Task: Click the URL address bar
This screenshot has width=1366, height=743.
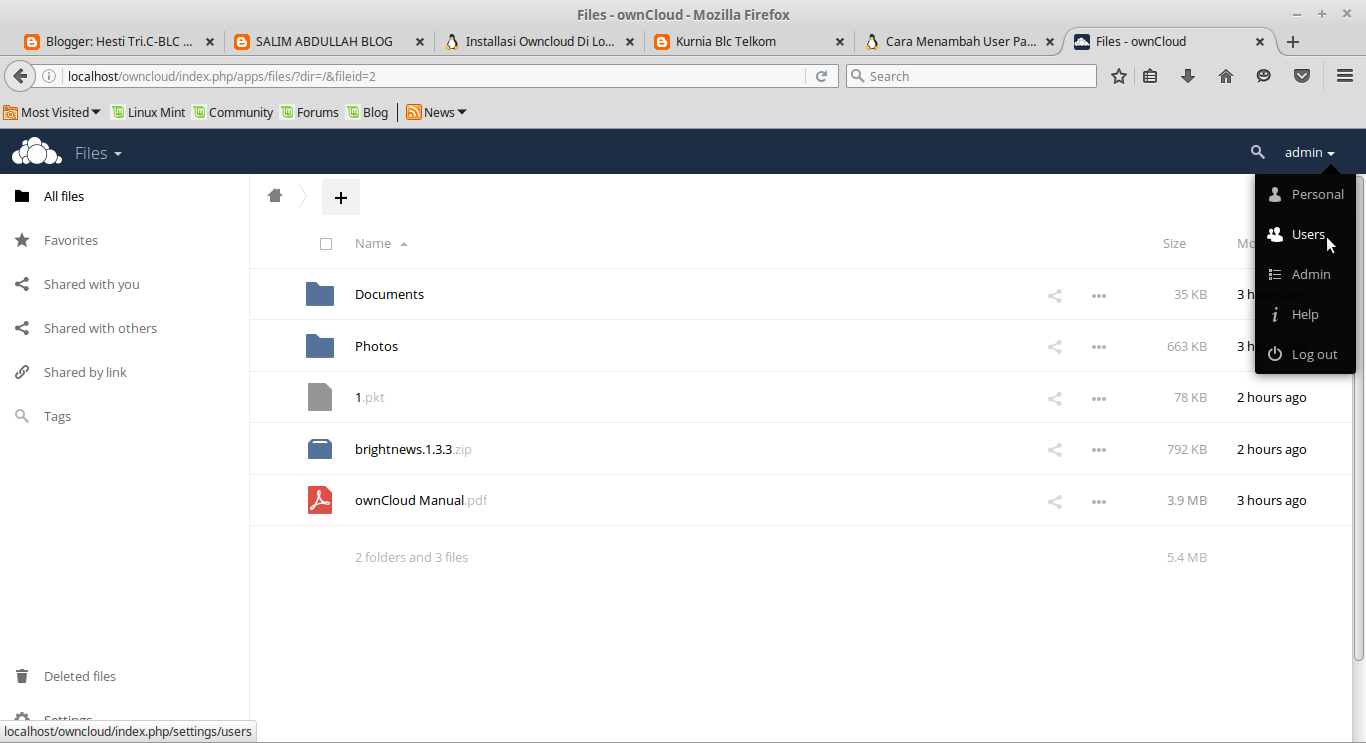Action: point(434,76)
